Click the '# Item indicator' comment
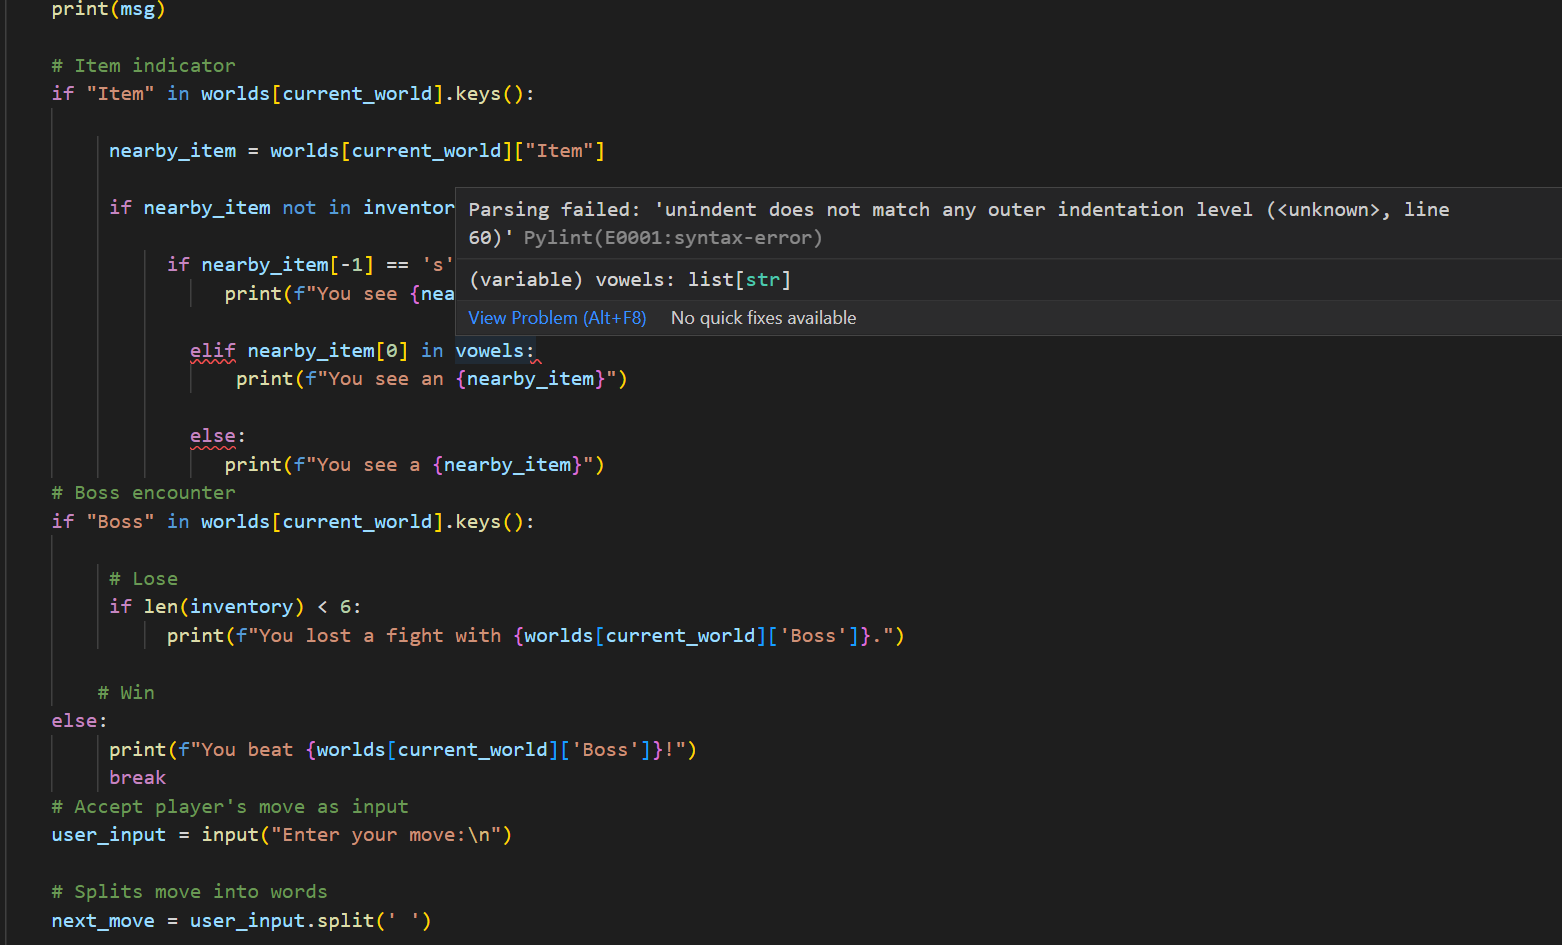The image size is (1562, 945). click(x=144, y=66)
